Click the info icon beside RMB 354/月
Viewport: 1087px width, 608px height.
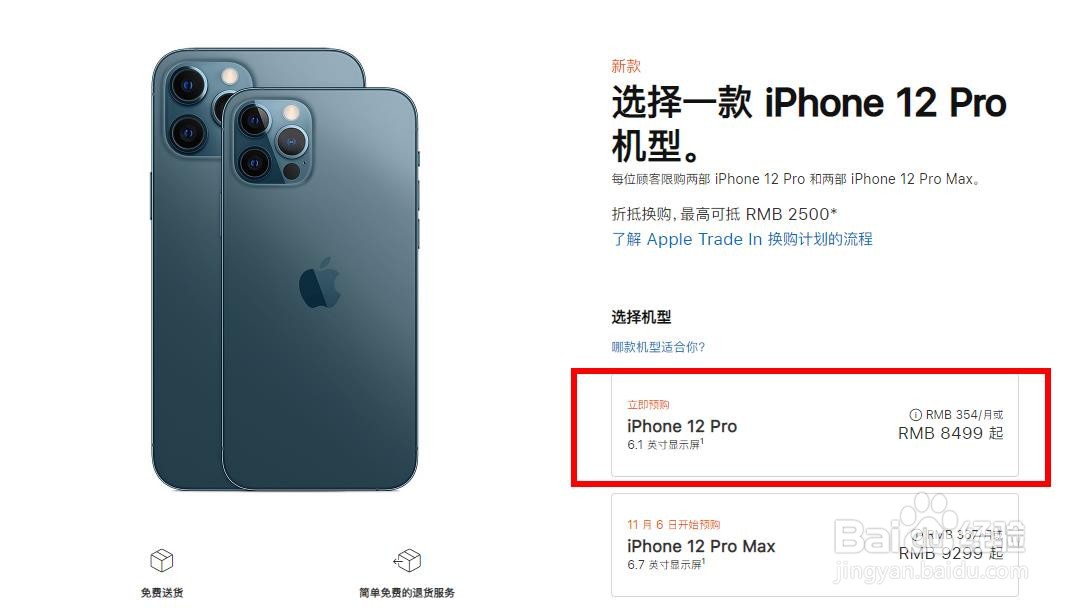coord(915,415)
